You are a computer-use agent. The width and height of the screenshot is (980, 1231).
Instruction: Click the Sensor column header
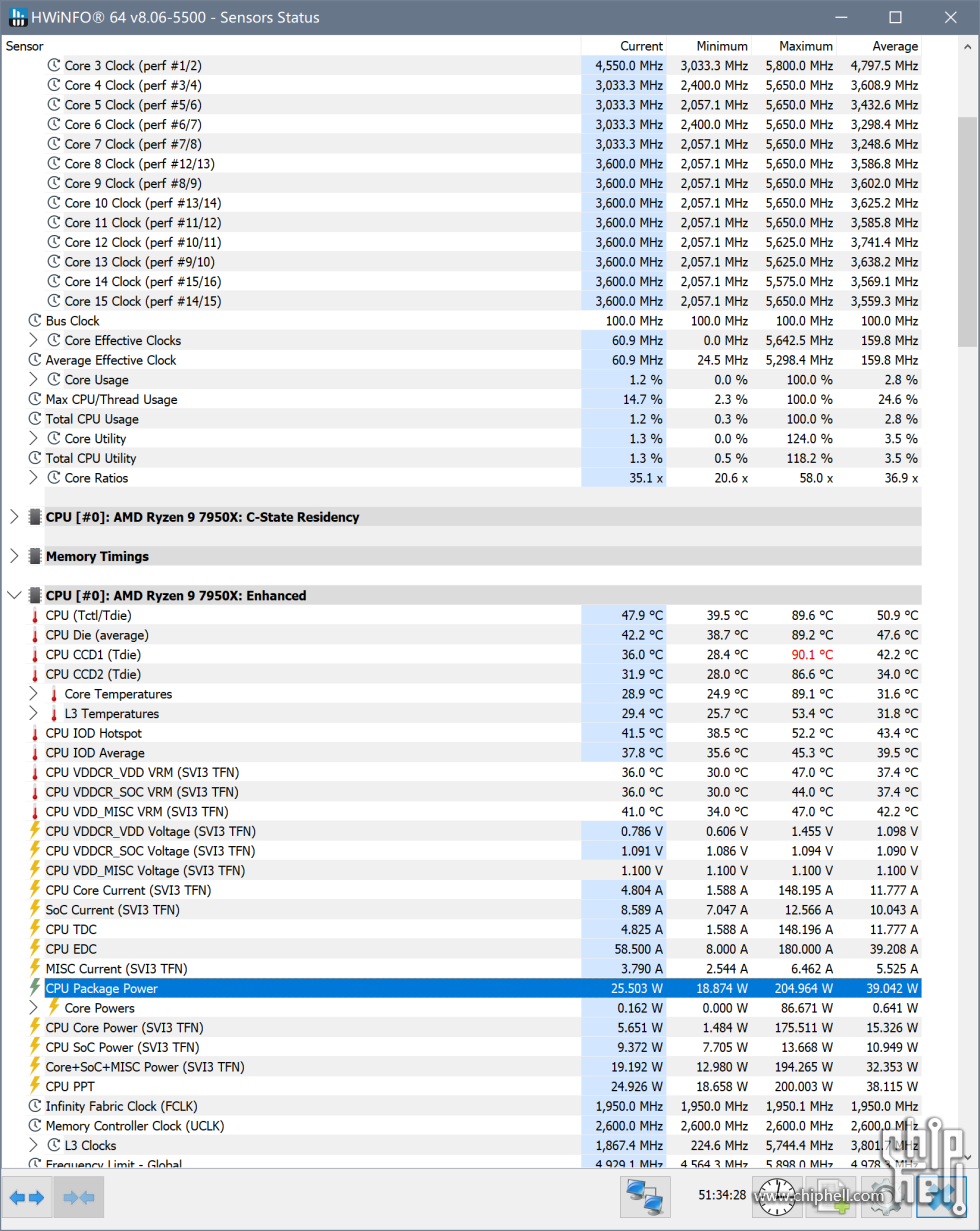pyautogui.click(x=291, y=46)
